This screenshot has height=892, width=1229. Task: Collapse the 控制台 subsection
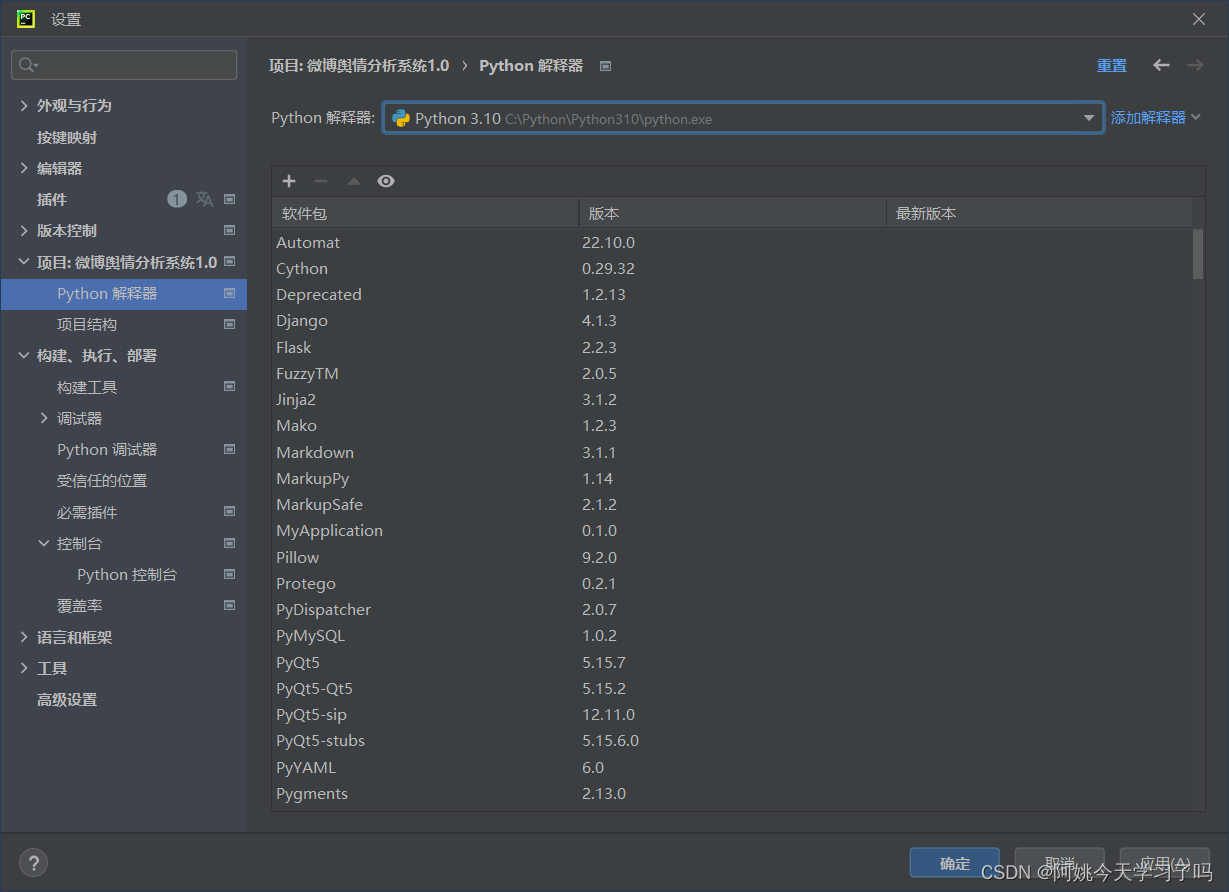(44, 543)
